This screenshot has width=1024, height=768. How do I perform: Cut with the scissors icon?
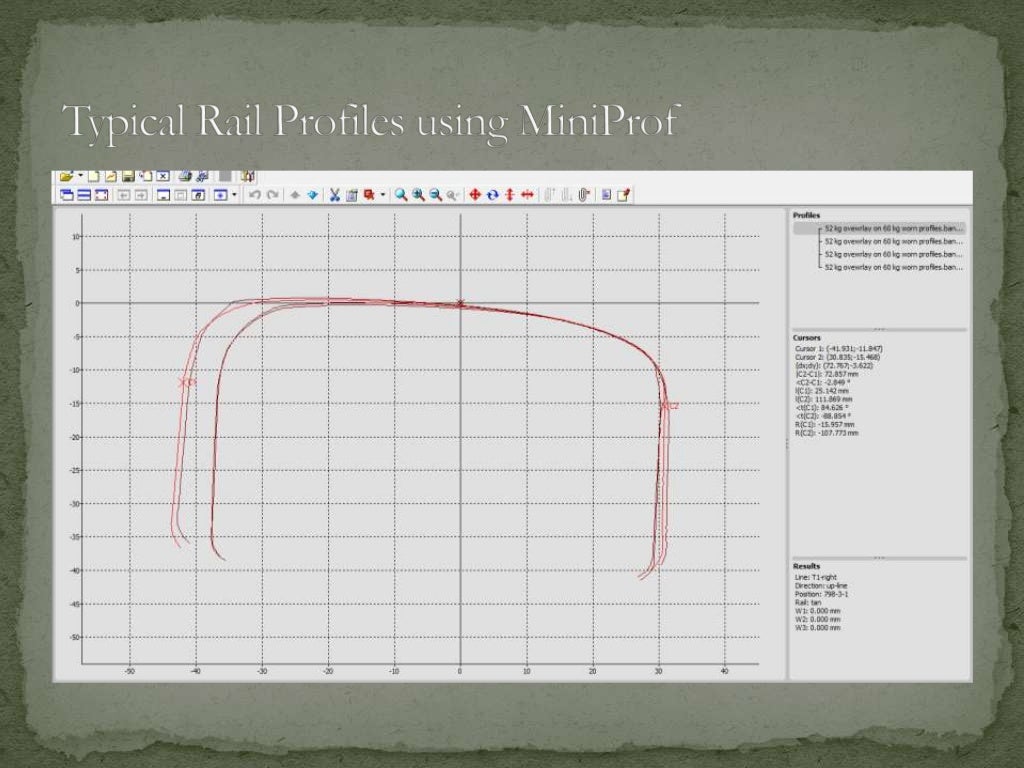[x=334, y=195]
